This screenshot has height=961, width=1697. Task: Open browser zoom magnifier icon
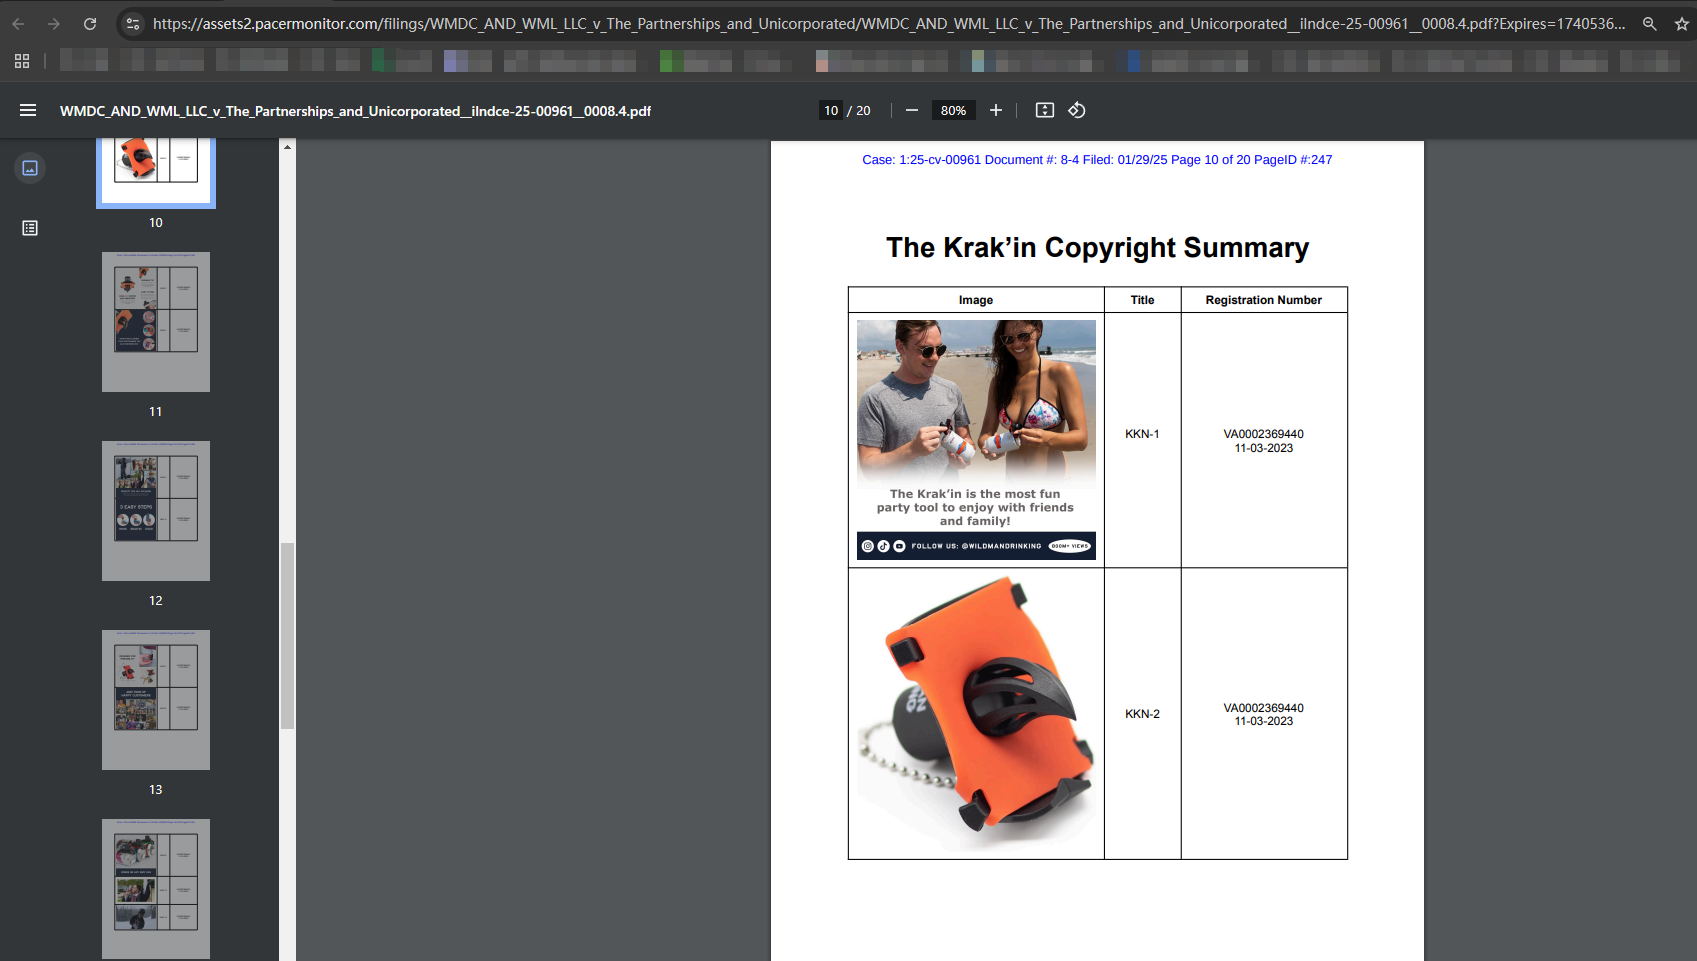(1649, 24)
